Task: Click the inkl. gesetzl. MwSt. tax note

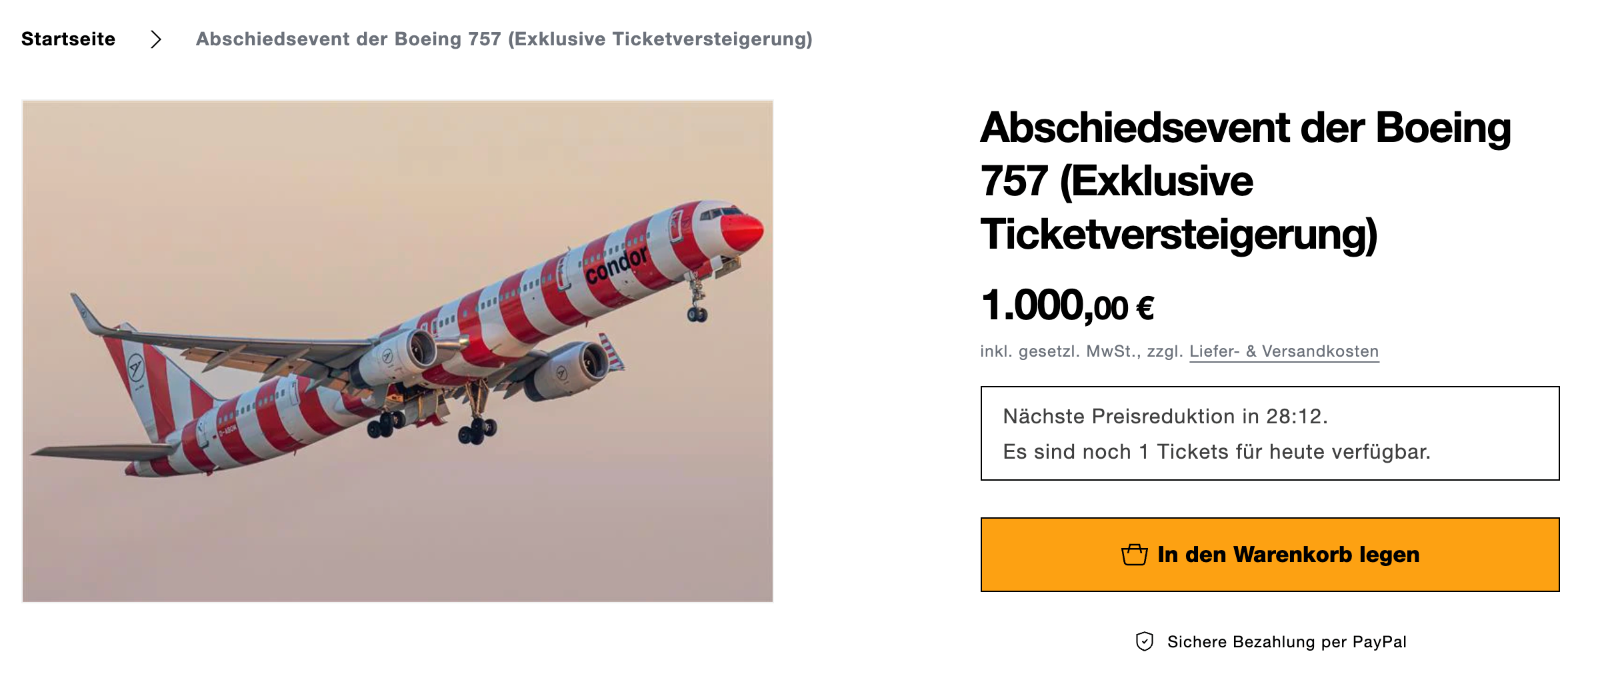Action: pos(1081,352)
